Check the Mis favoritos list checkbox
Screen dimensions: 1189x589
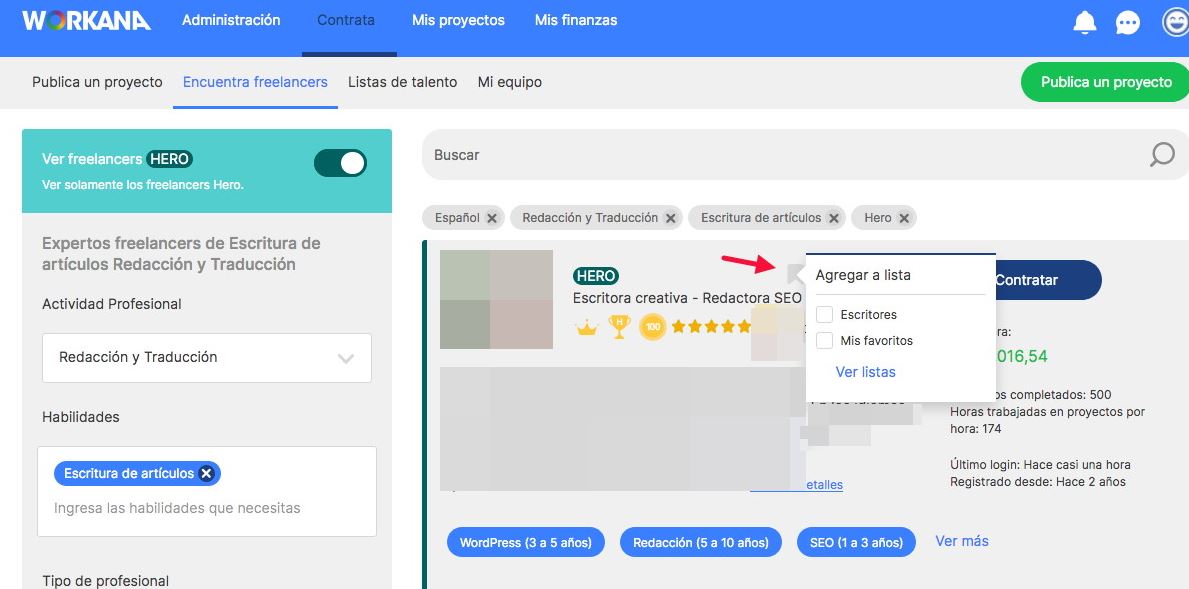pyautogui.click(x=824, y=341)
